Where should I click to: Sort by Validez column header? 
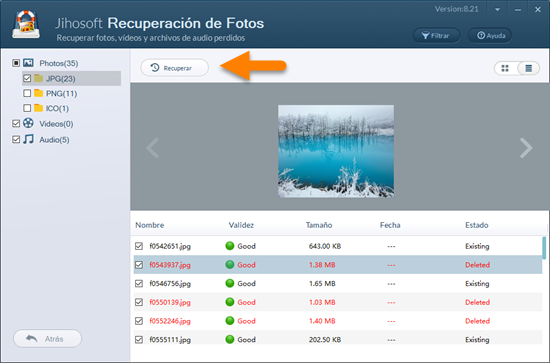coord(241,225)
